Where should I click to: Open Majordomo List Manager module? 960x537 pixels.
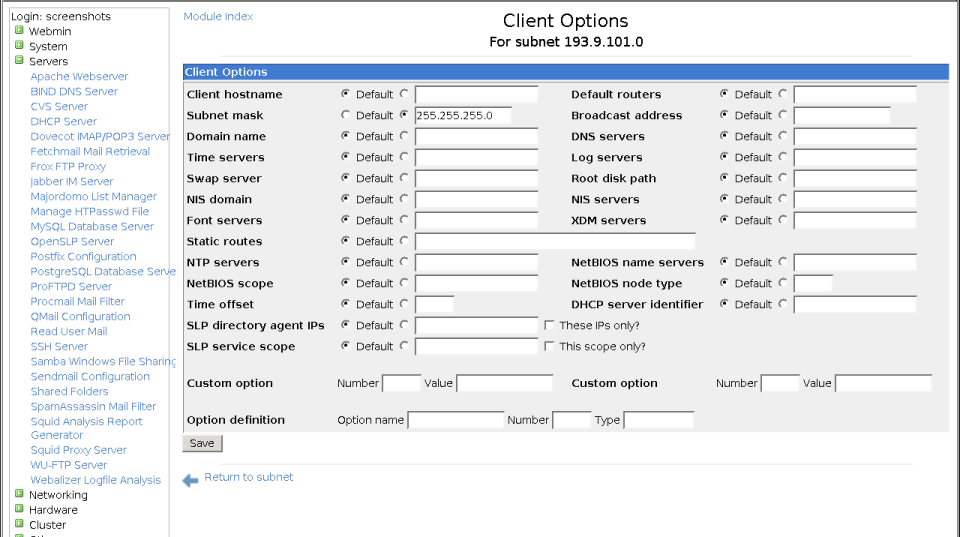[94, 197]
